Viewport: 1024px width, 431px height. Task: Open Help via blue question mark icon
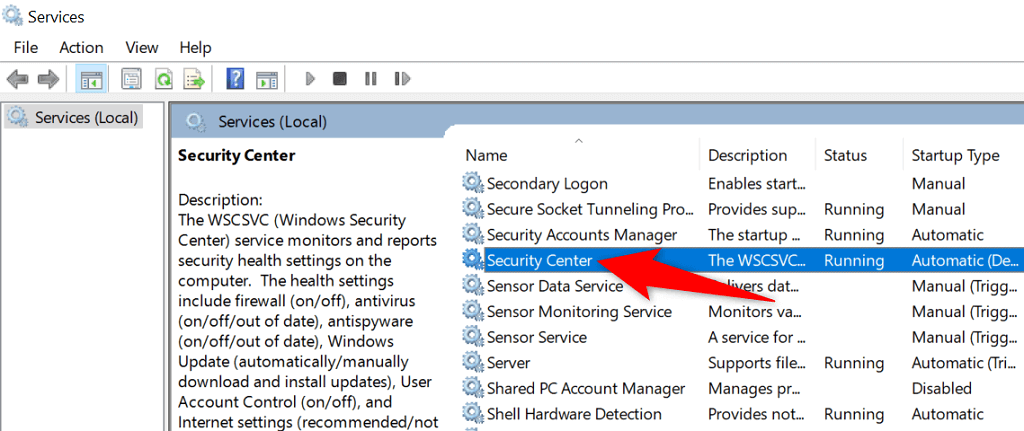[236, 78]
